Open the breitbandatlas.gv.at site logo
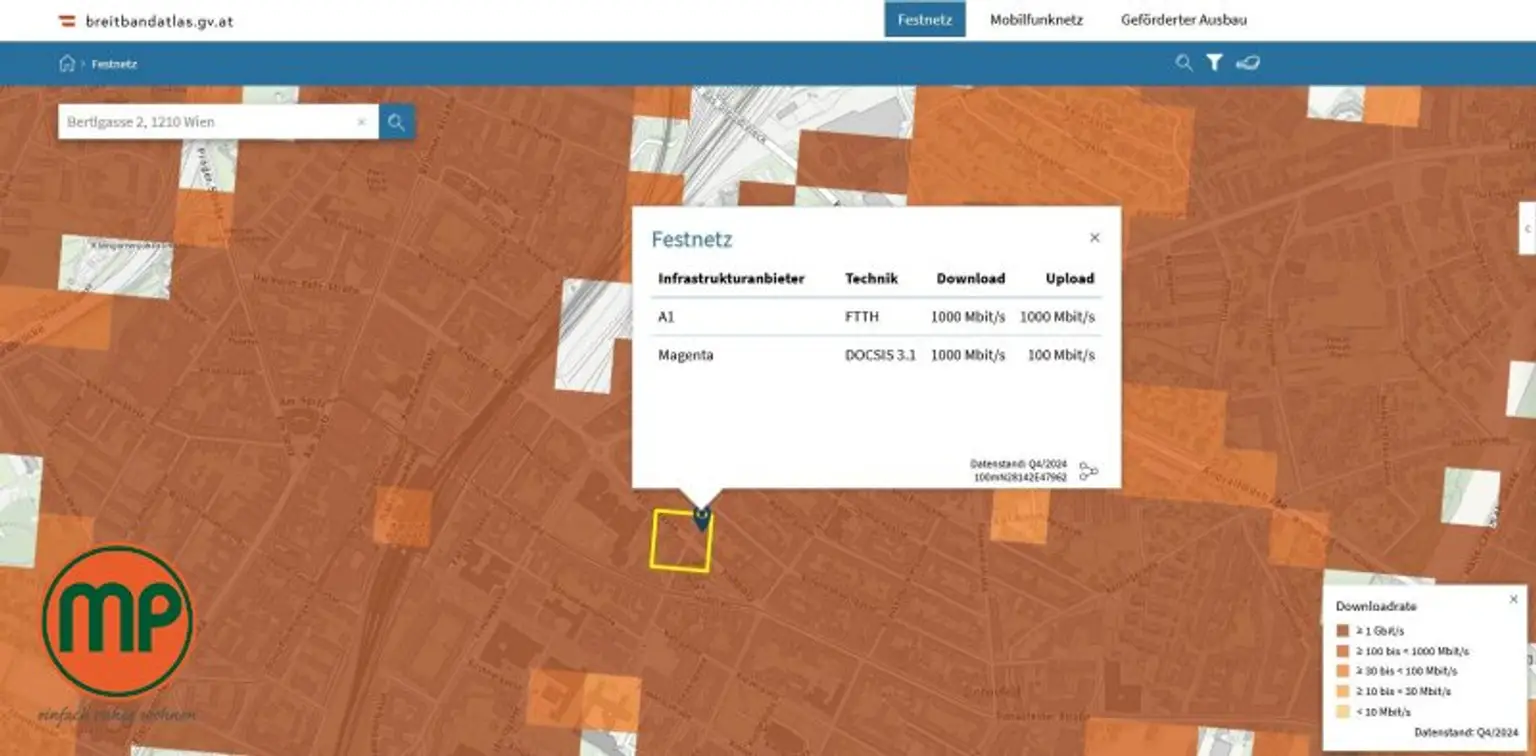1536x756 pixels. [x=146, y=20]
